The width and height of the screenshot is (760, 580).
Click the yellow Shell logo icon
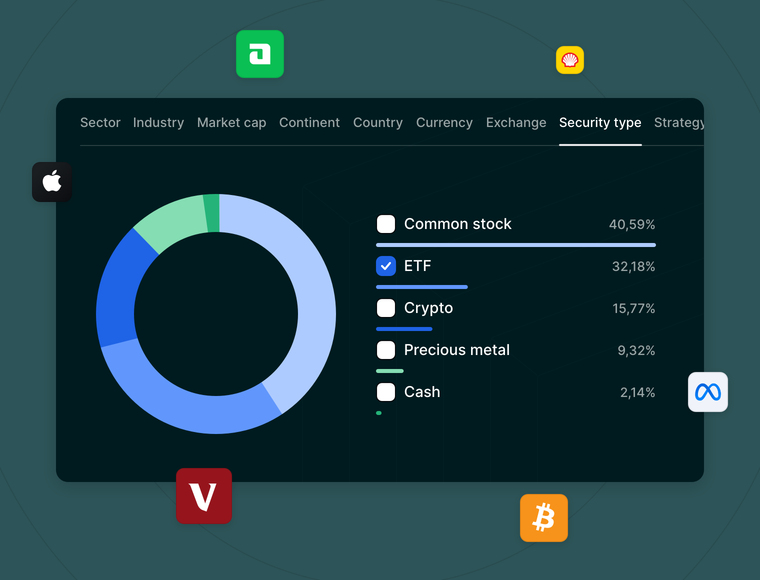point(570,60)
